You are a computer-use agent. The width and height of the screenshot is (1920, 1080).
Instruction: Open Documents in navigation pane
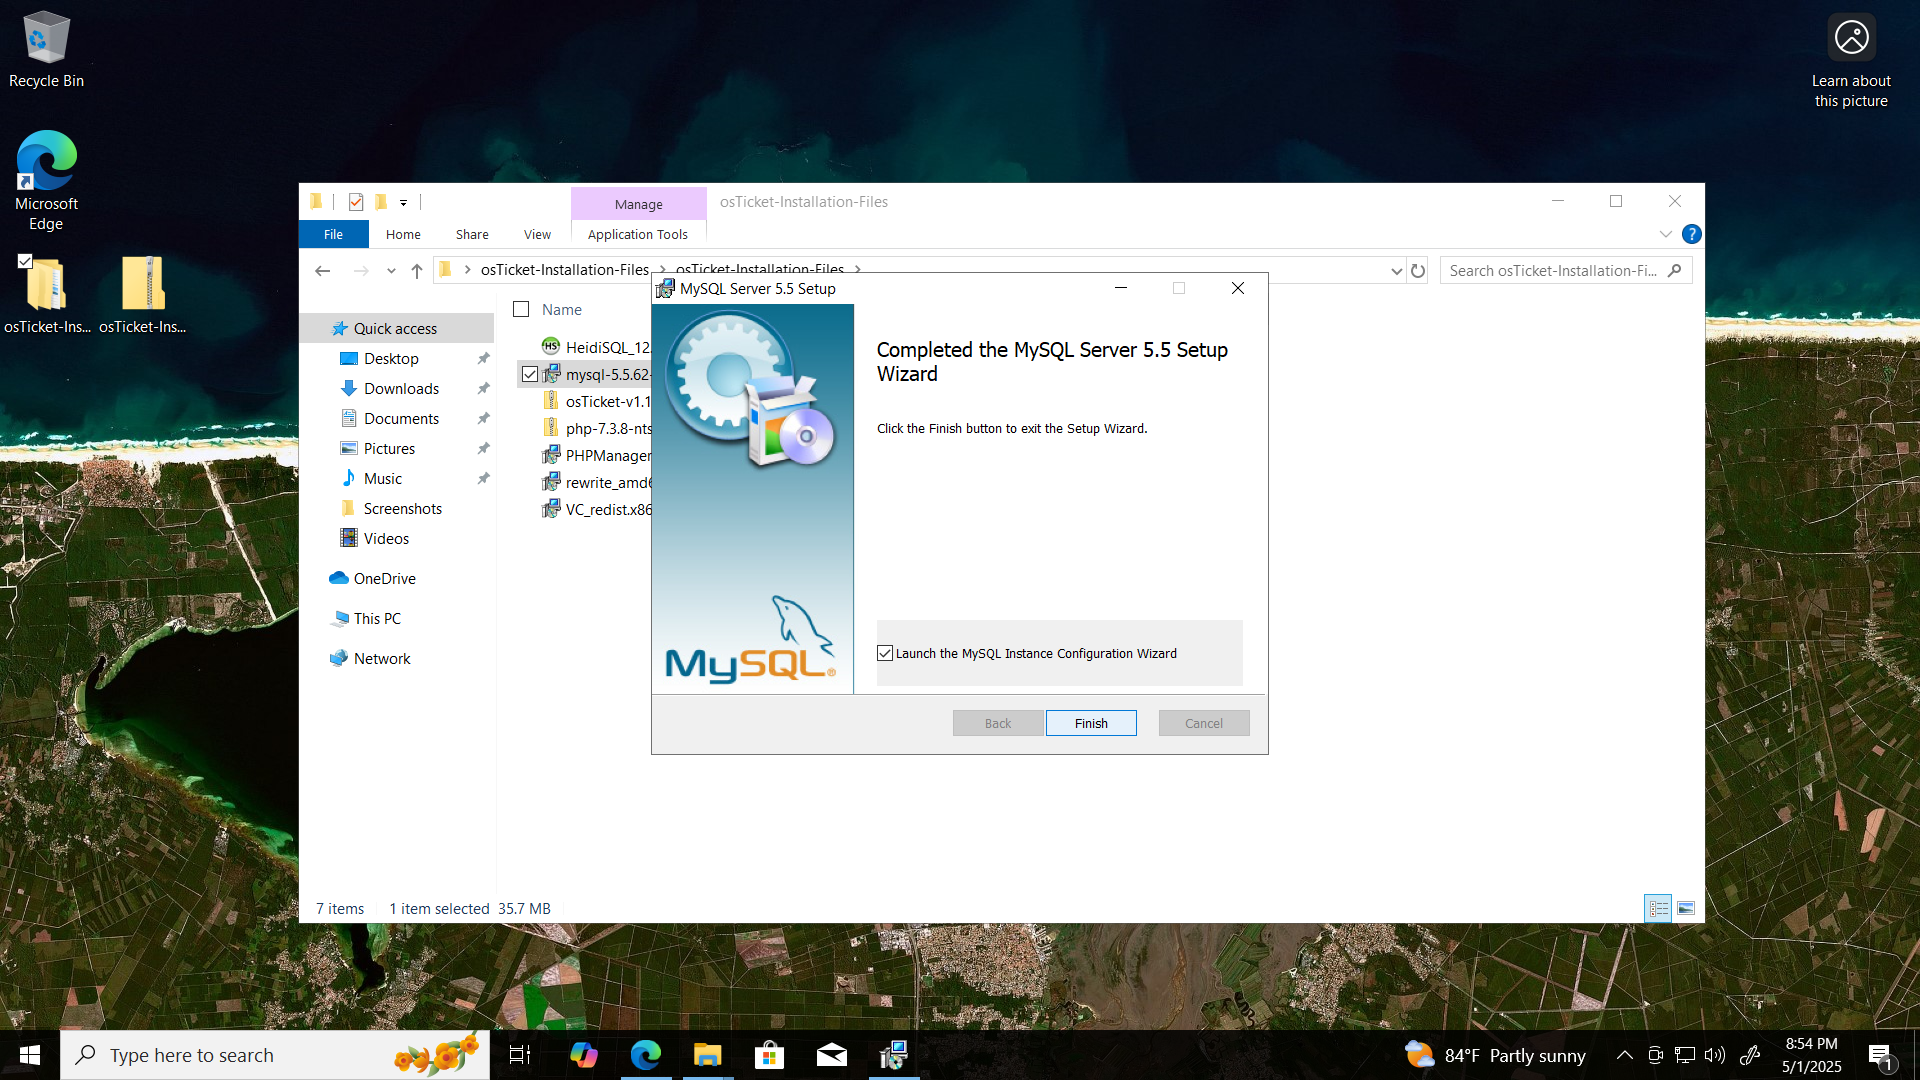coord(401,418)
